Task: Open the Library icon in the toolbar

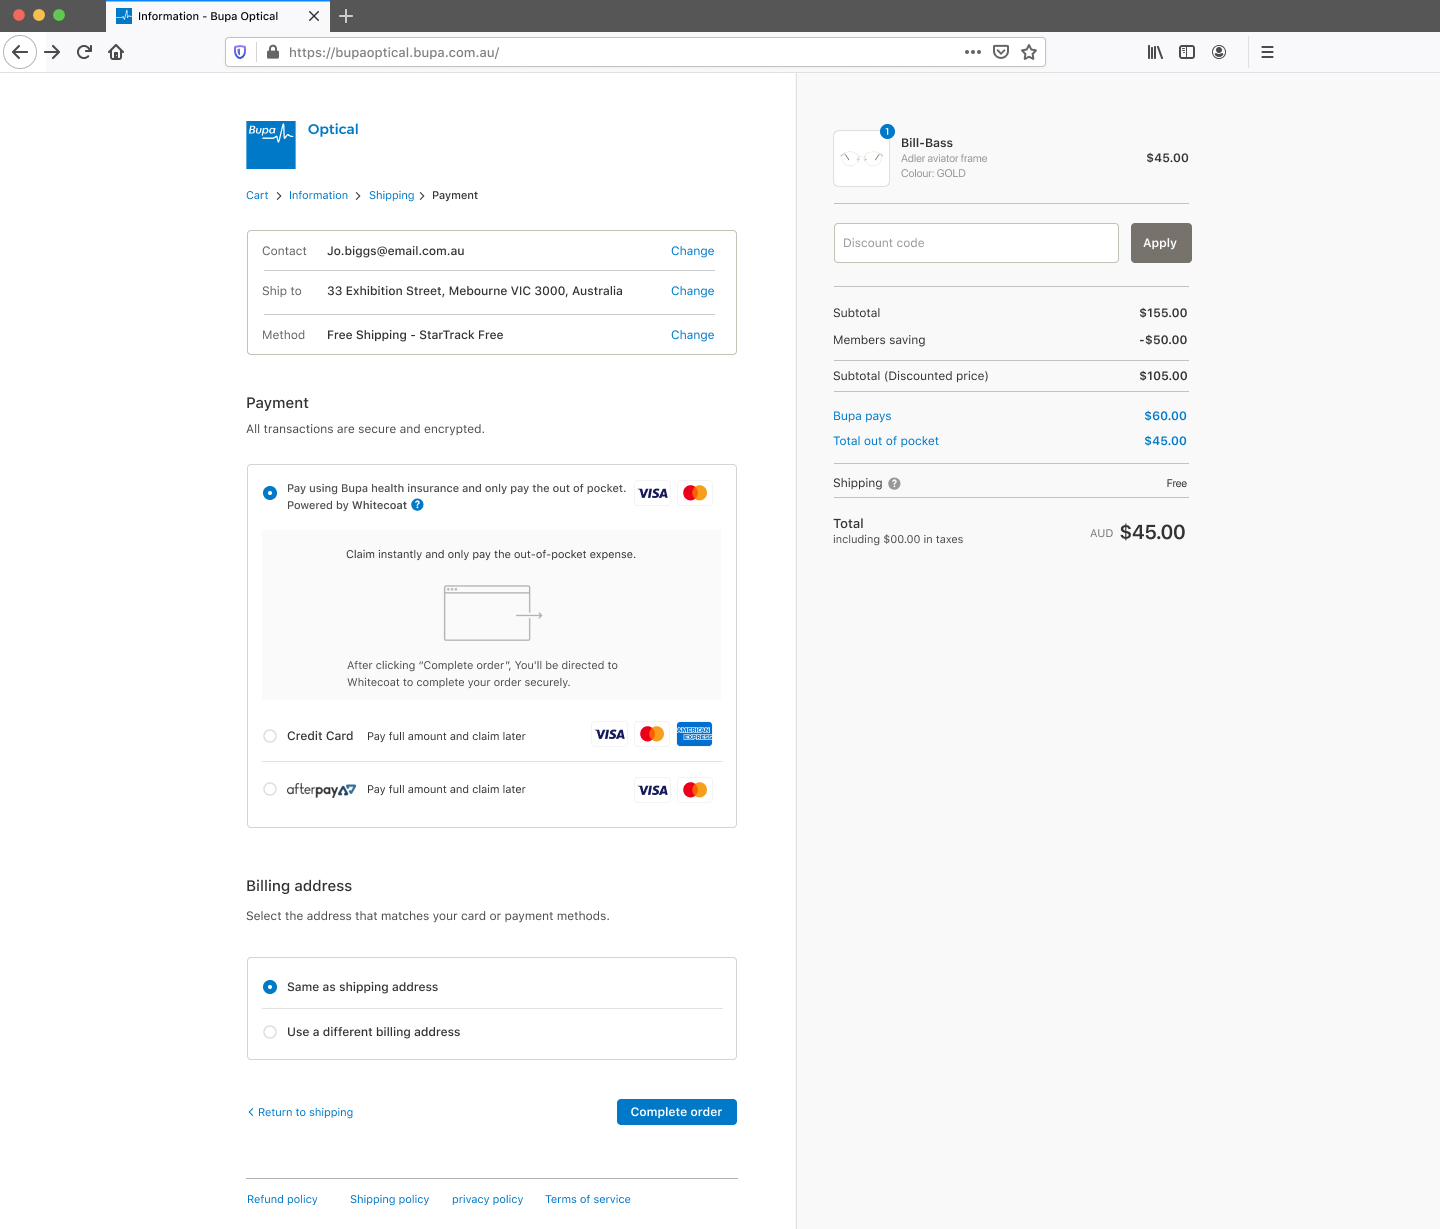Action: point(1155,52)
